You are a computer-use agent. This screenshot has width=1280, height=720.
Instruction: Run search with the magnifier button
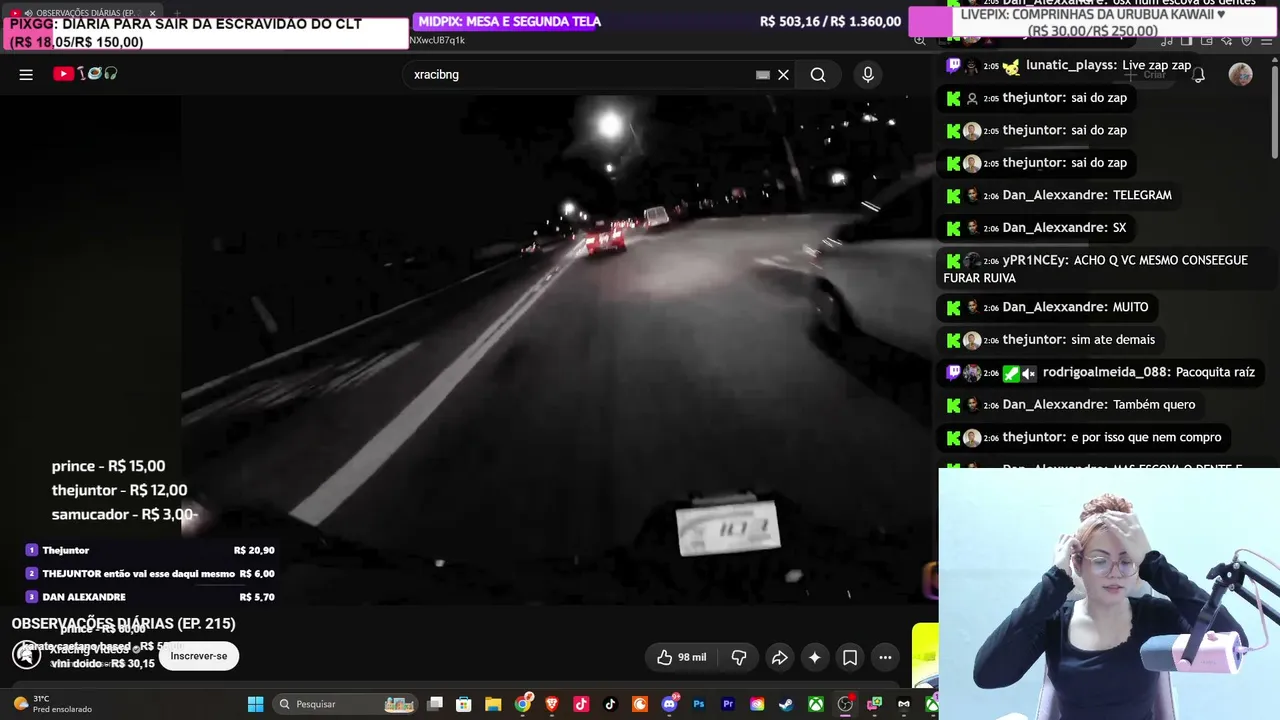(818, 75)
